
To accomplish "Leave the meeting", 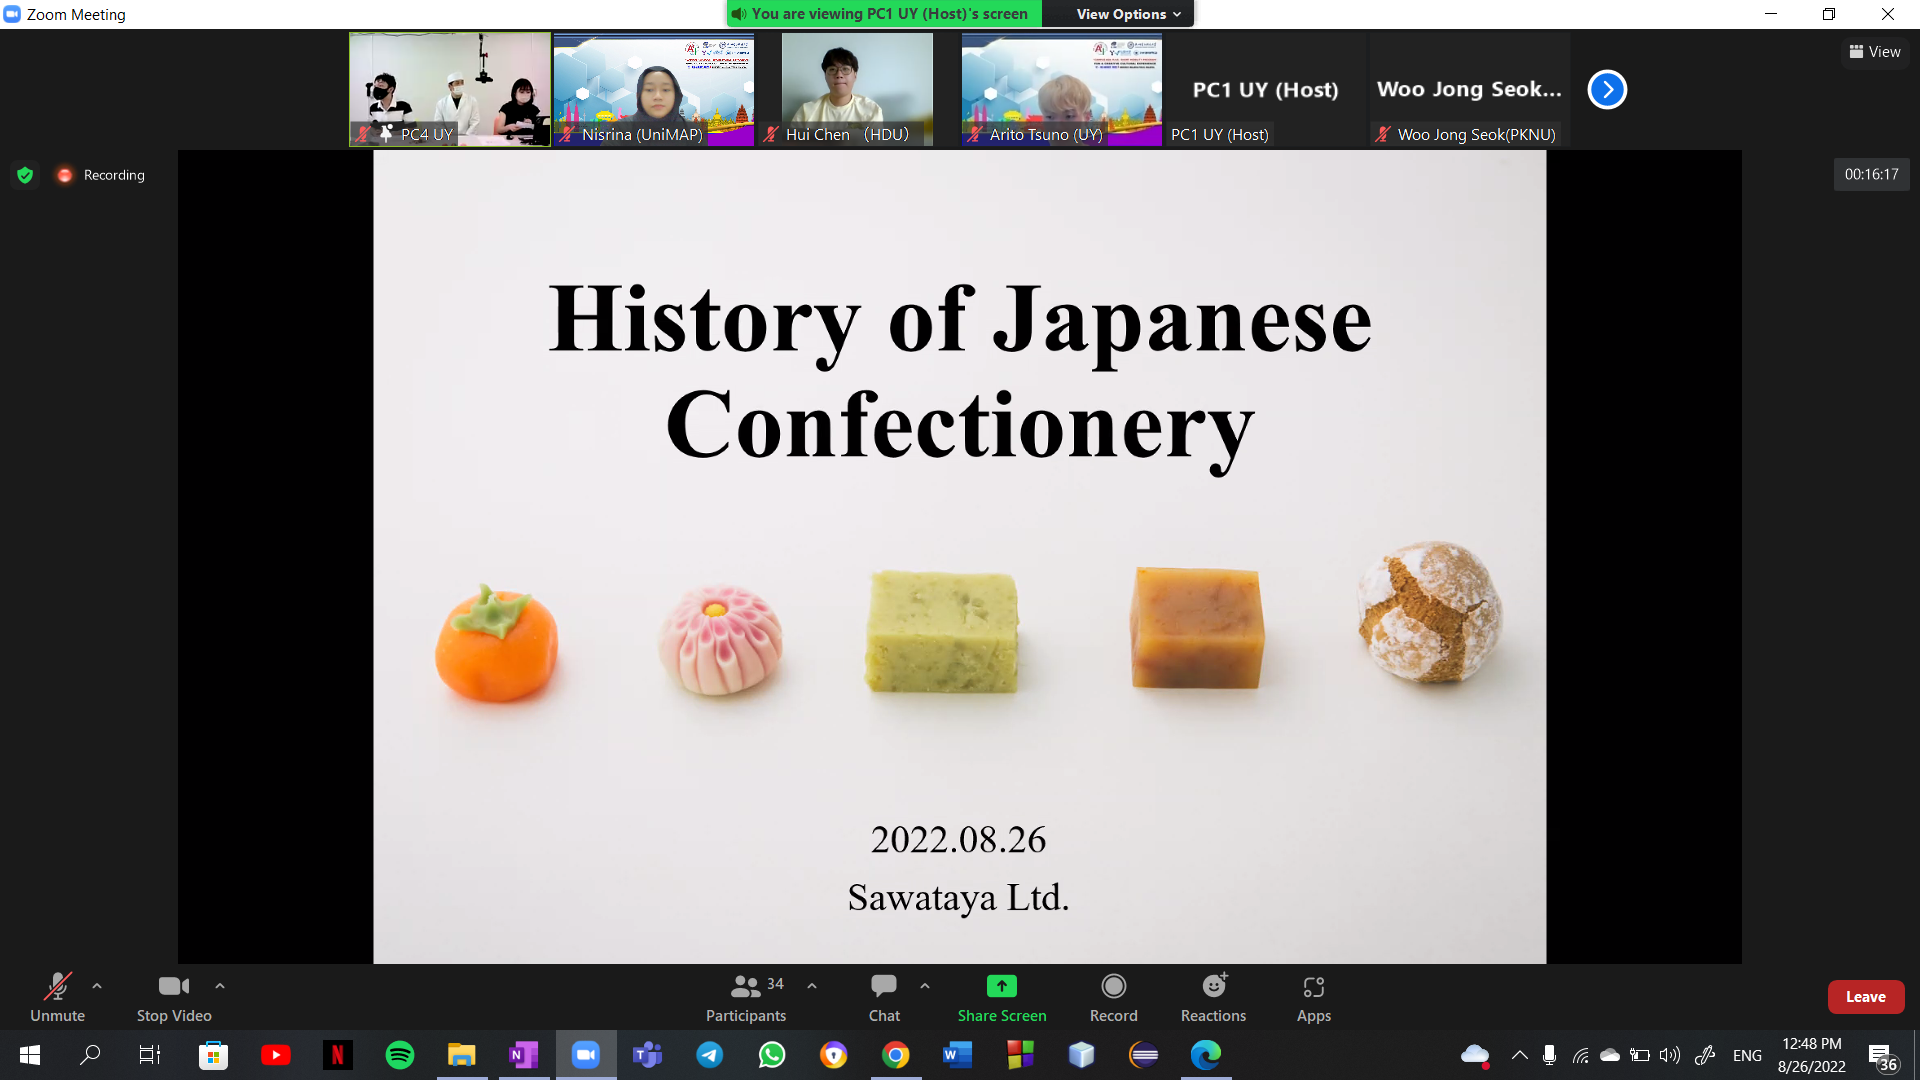I will click(x=1865, y=997).
